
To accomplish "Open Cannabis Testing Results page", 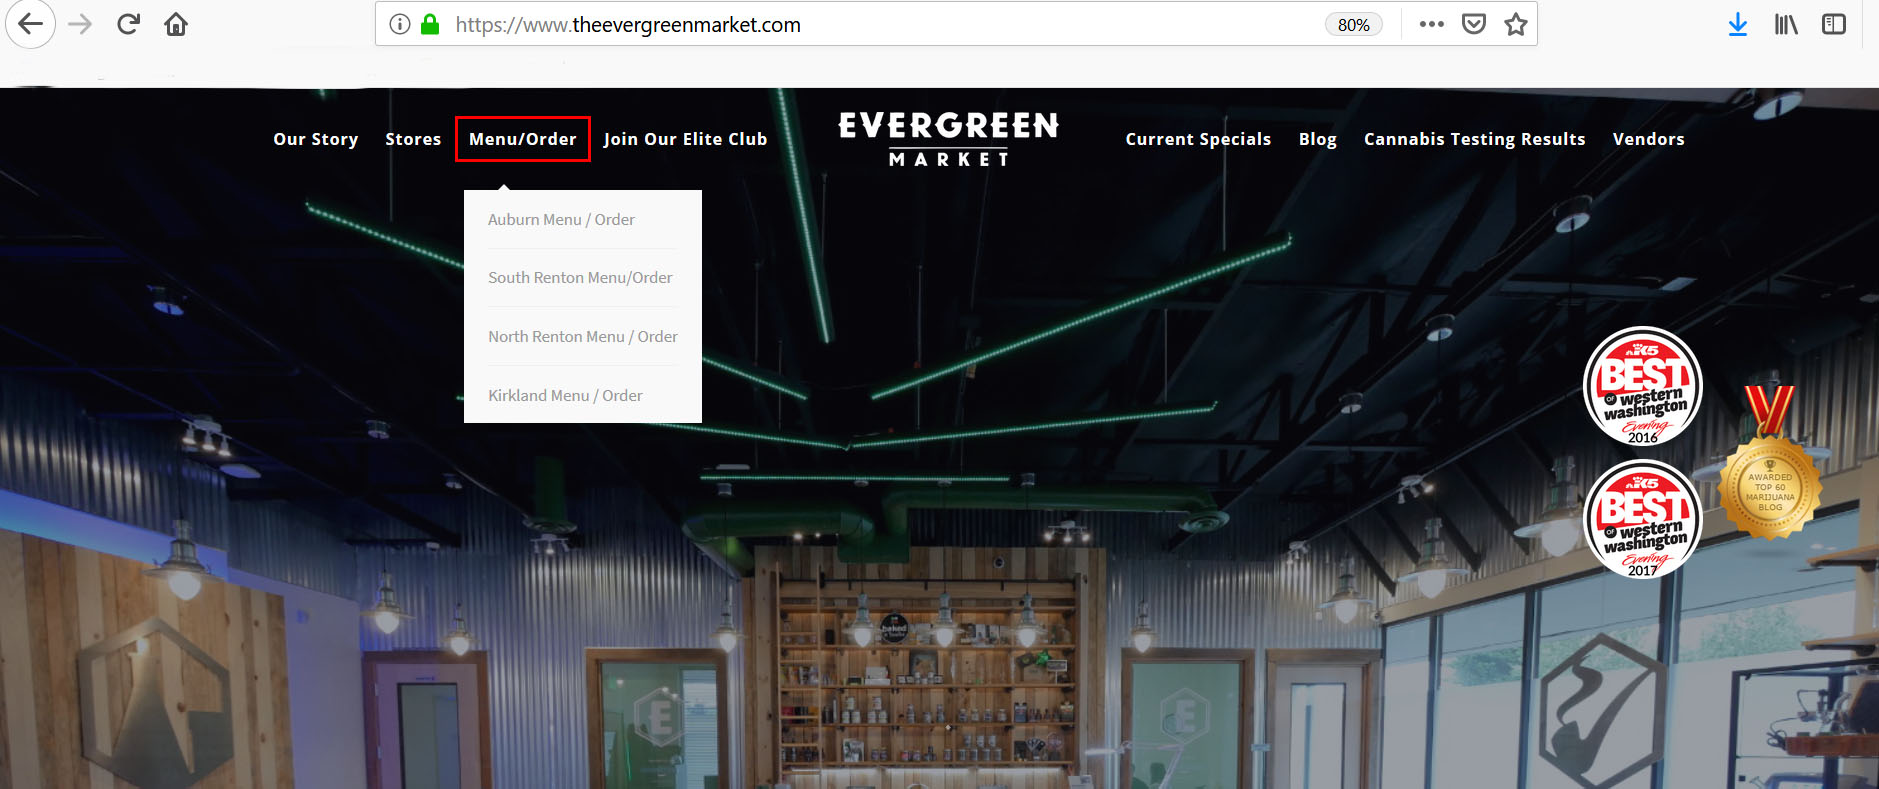I will click(1475, 139).
